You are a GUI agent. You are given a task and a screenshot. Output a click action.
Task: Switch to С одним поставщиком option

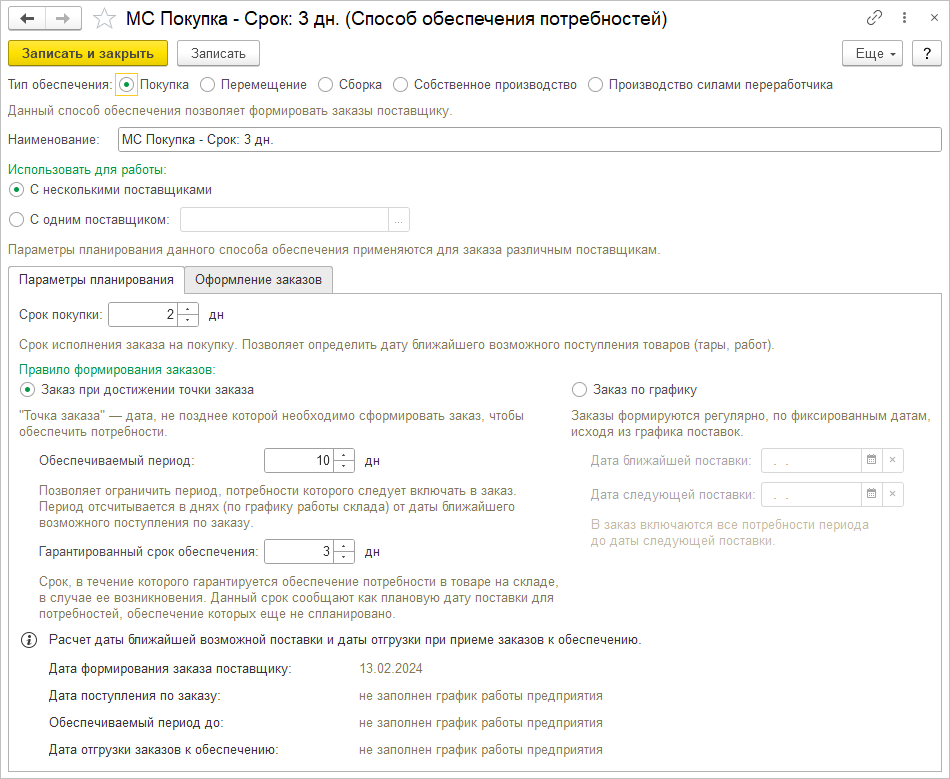[x=16, y=219]
